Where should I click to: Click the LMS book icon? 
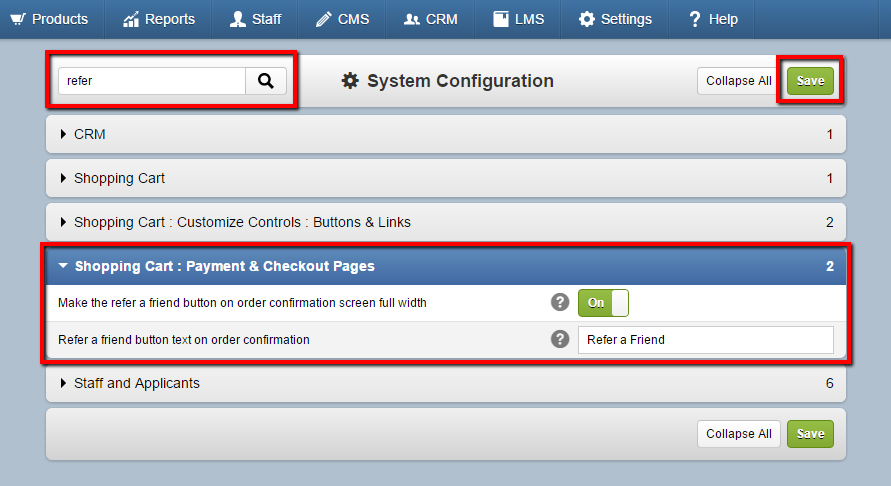coord(501,19)
